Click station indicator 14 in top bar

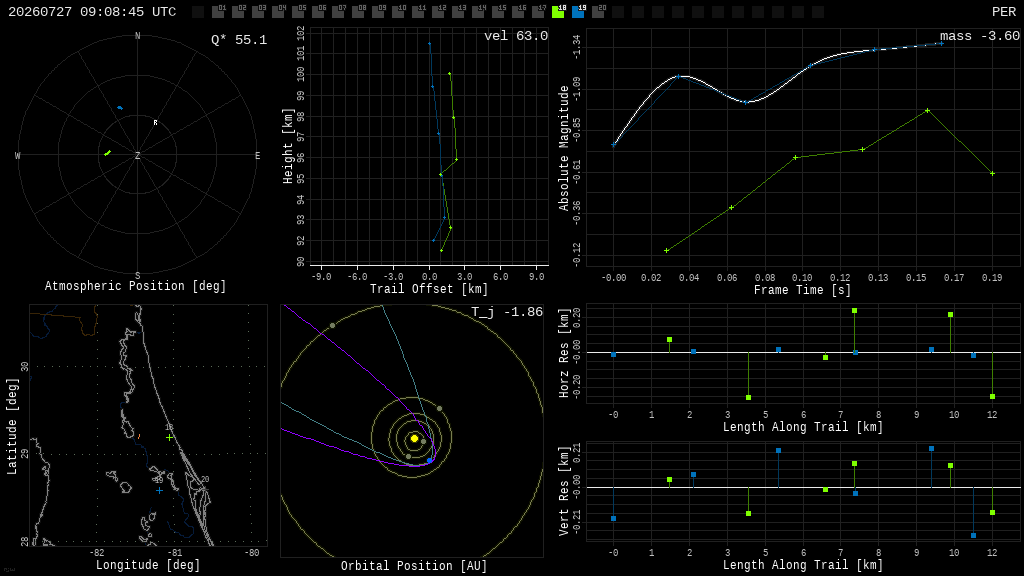tap(478, 12)
